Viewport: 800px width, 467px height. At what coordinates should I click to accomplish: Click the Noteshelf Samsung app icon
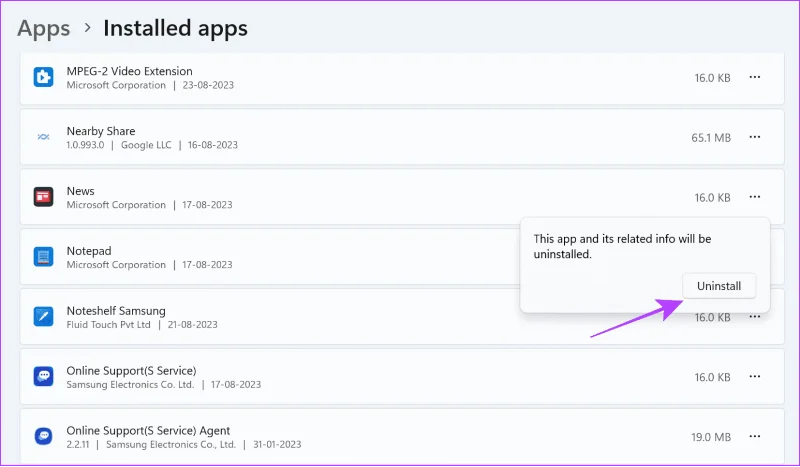tap(43, 316)
